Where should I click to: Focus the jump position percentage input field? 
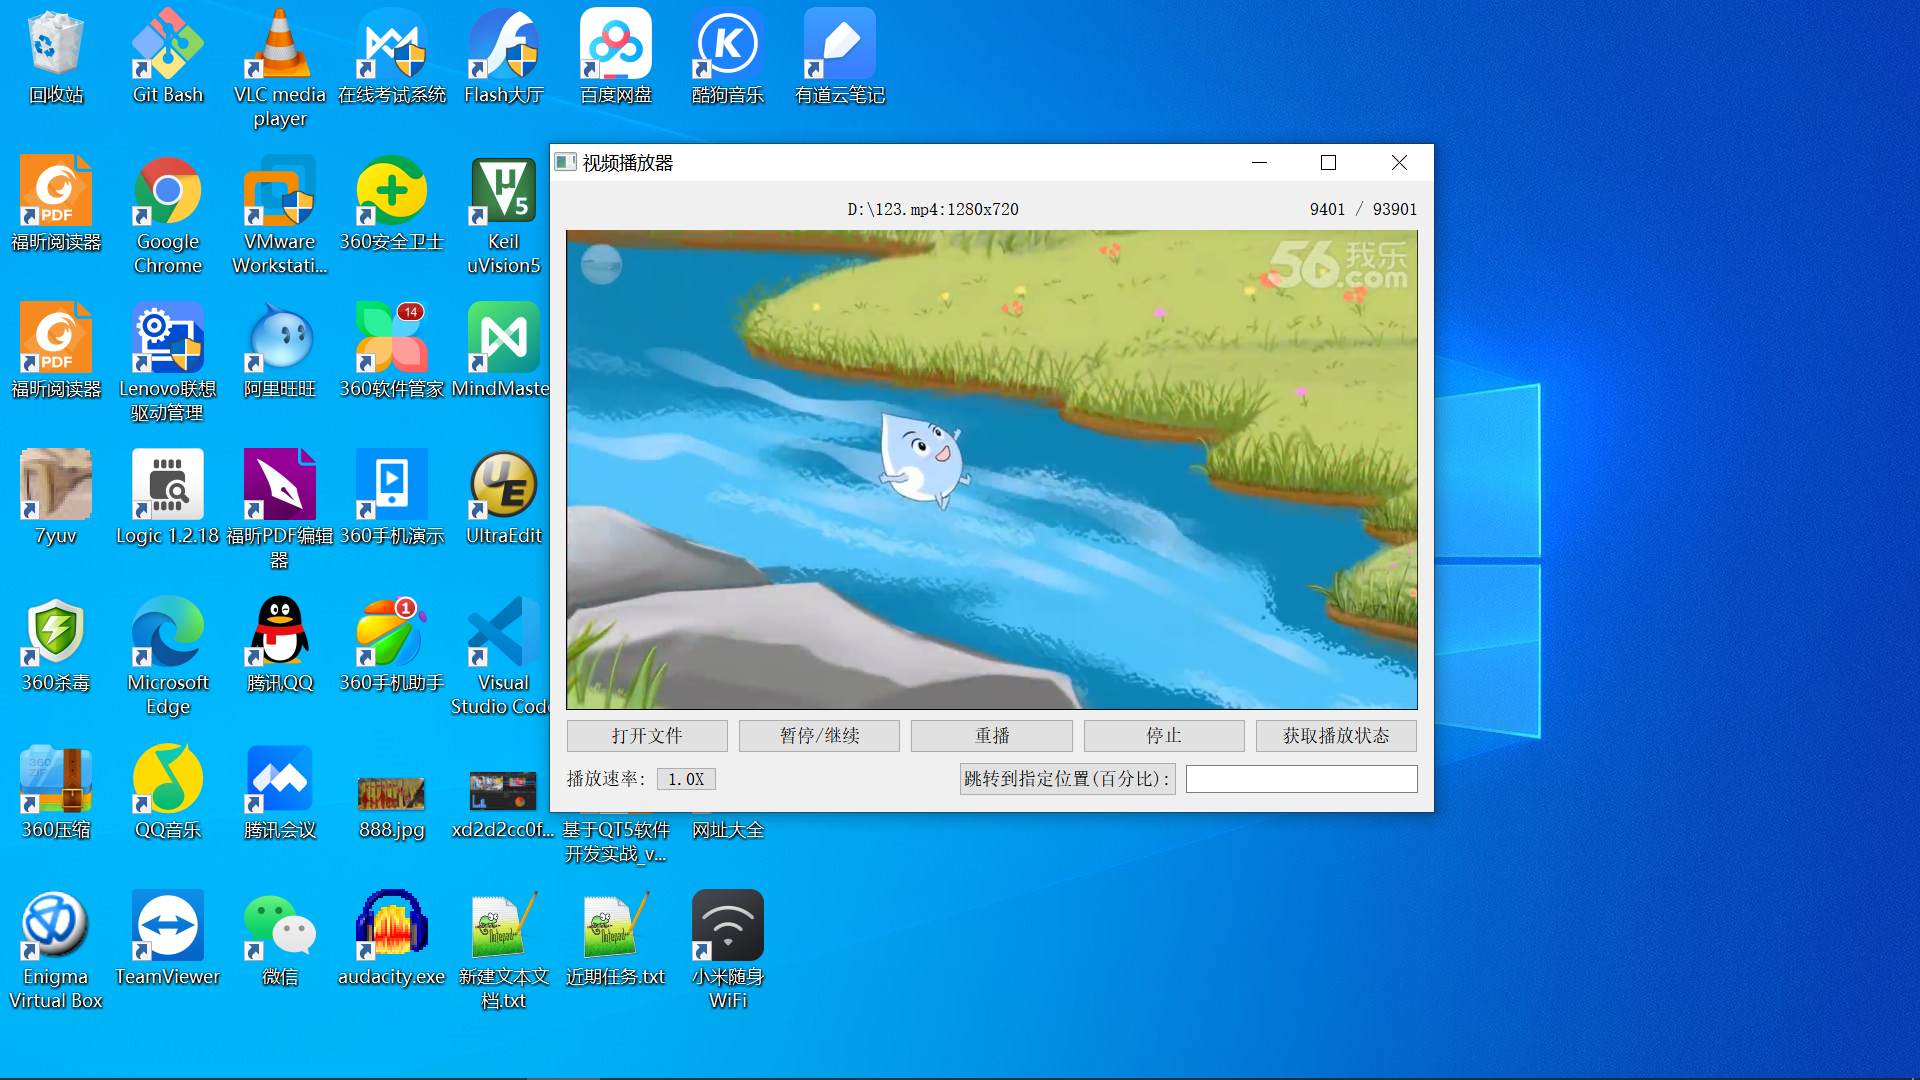1301,779
